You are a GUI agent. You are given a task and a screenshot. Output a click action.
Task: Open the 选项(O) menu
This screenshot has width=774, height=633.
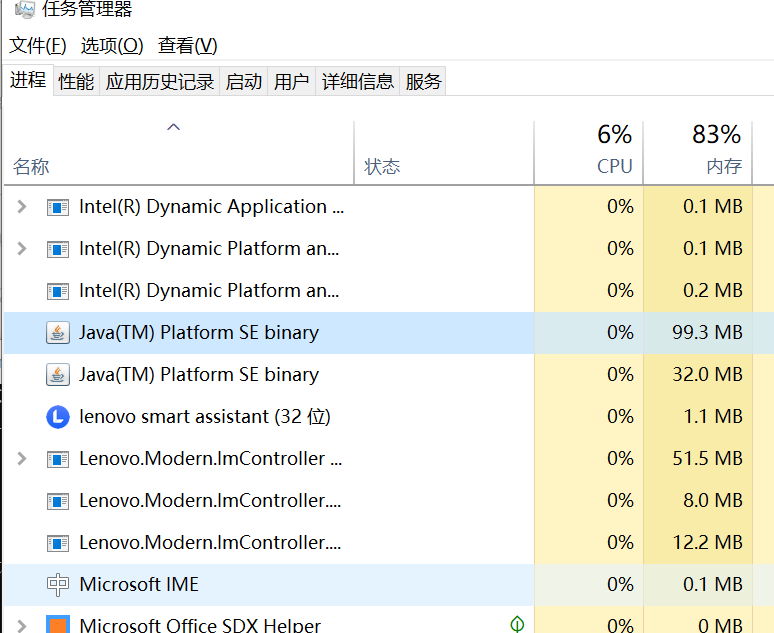(x=112, y=45)
